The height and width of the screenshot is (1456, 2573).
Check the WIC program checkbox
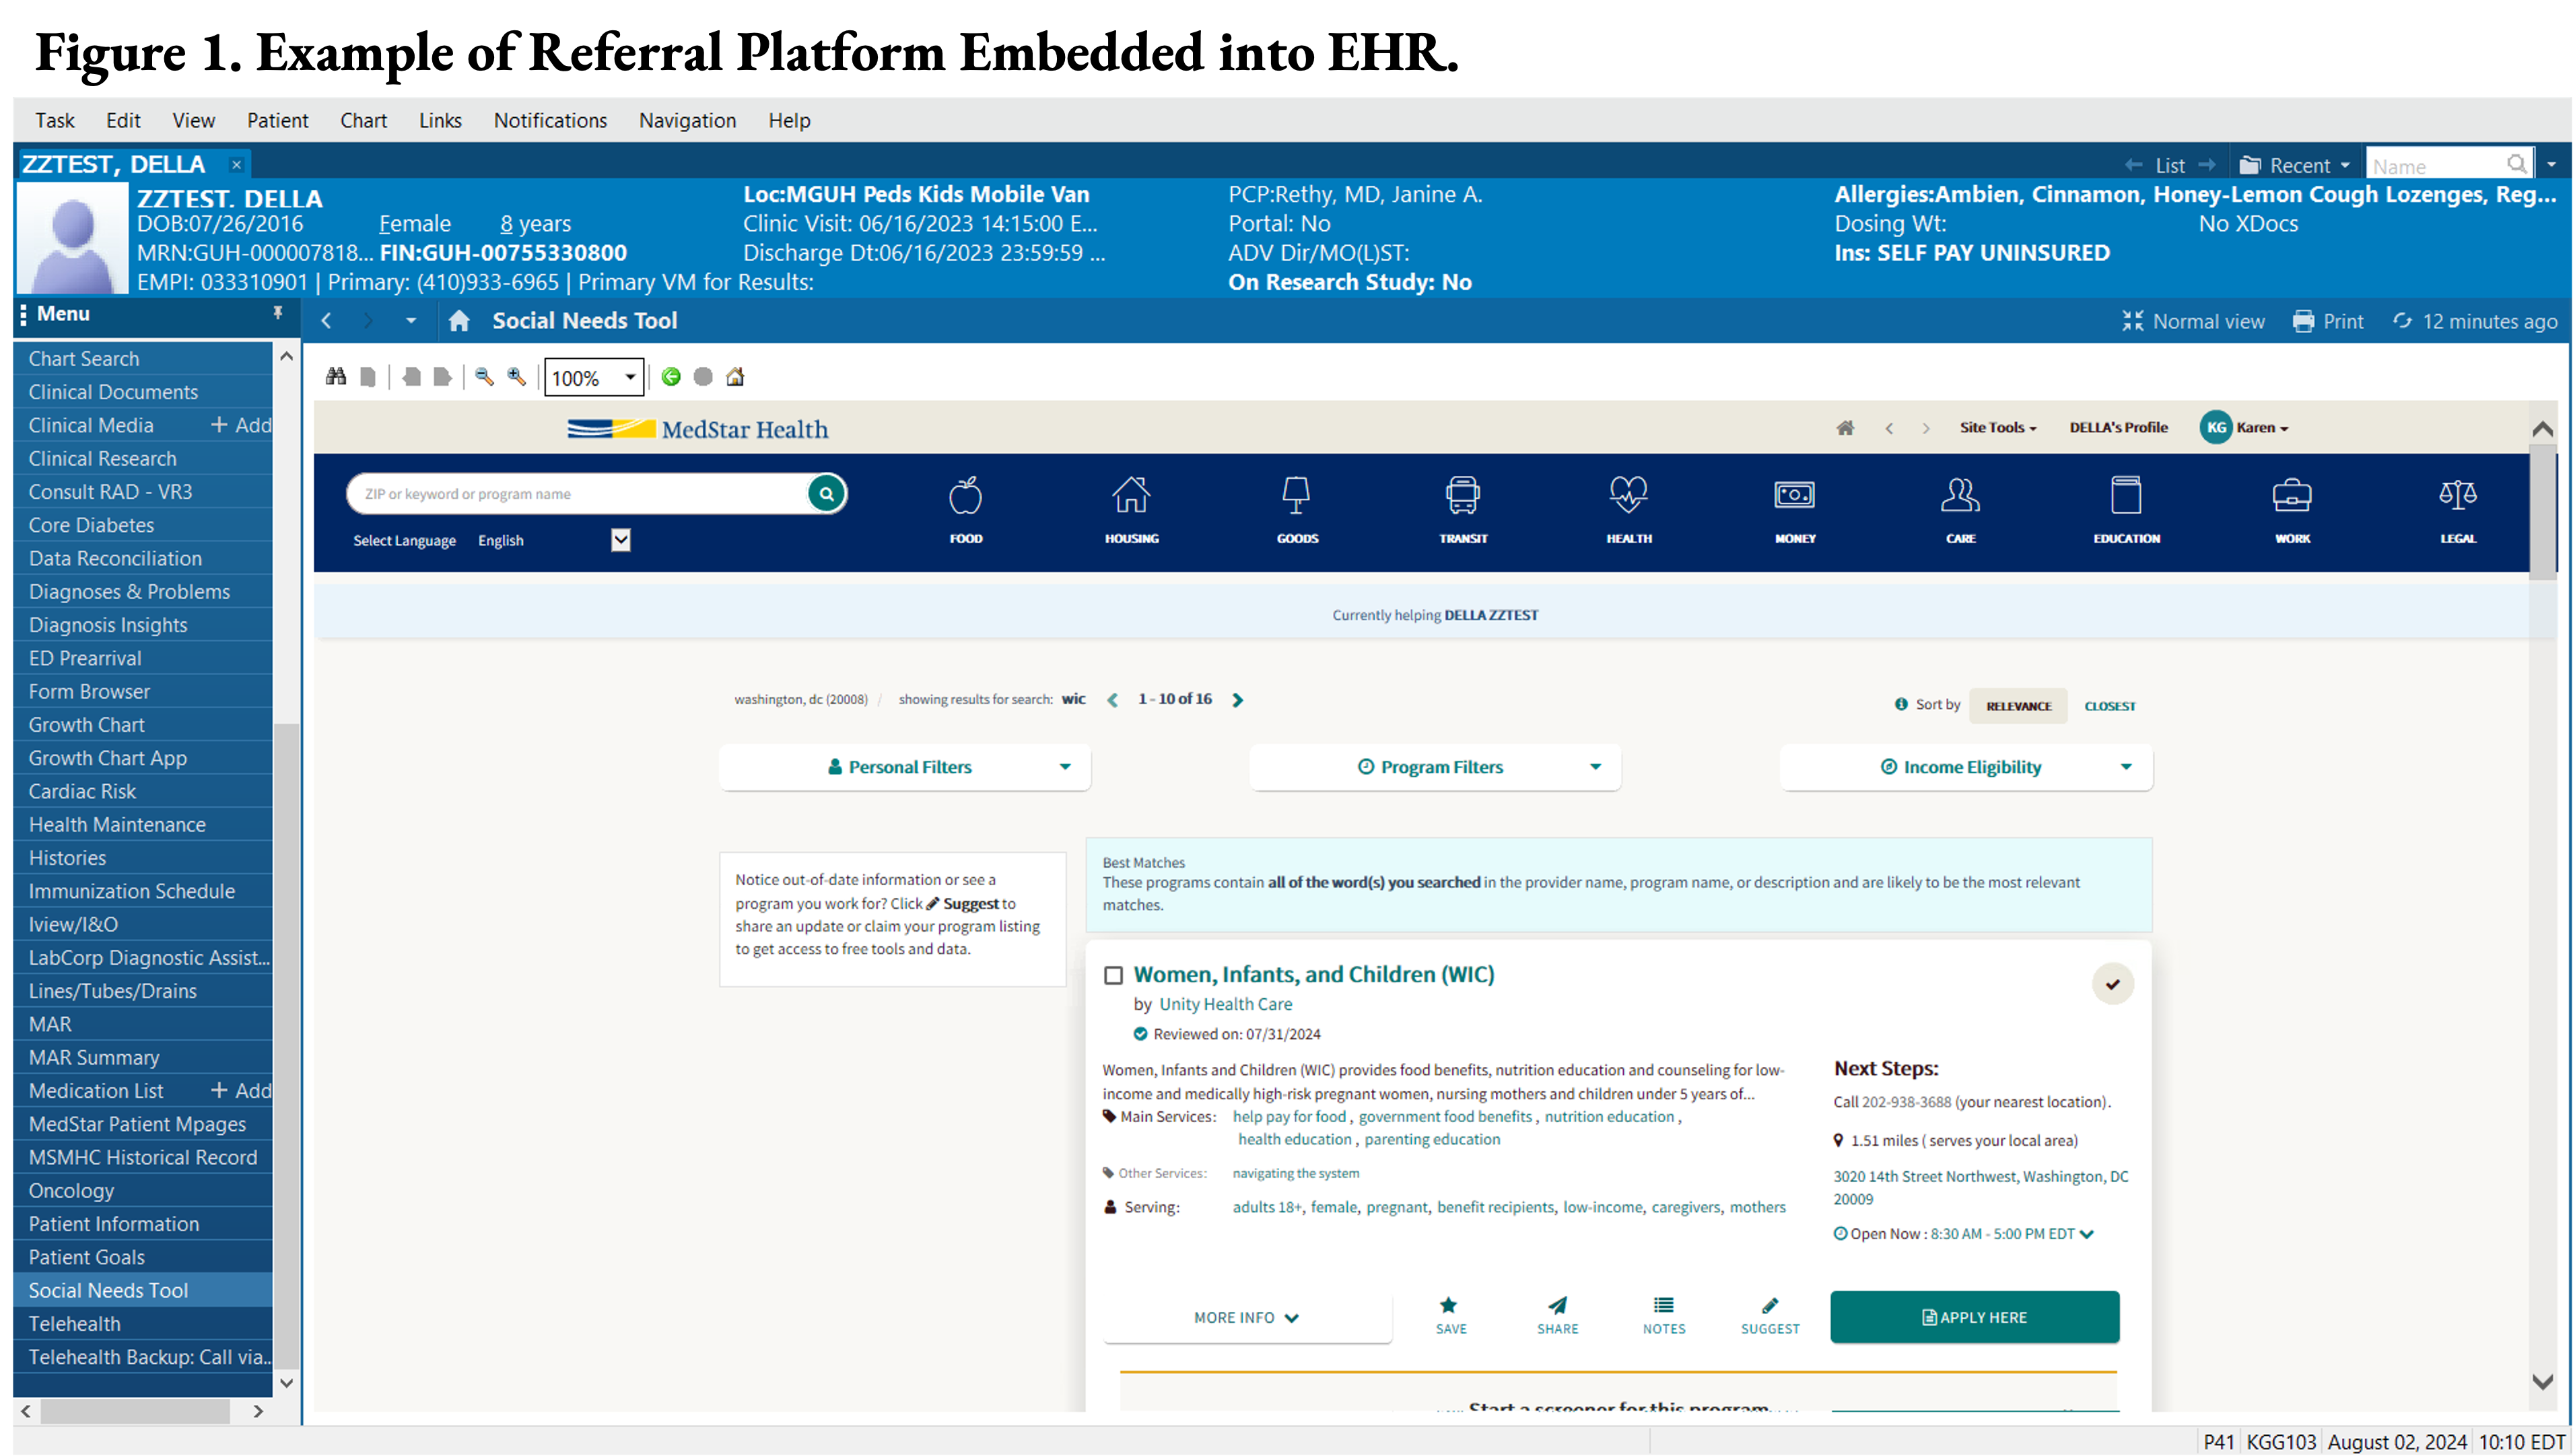coord(1113,974)
